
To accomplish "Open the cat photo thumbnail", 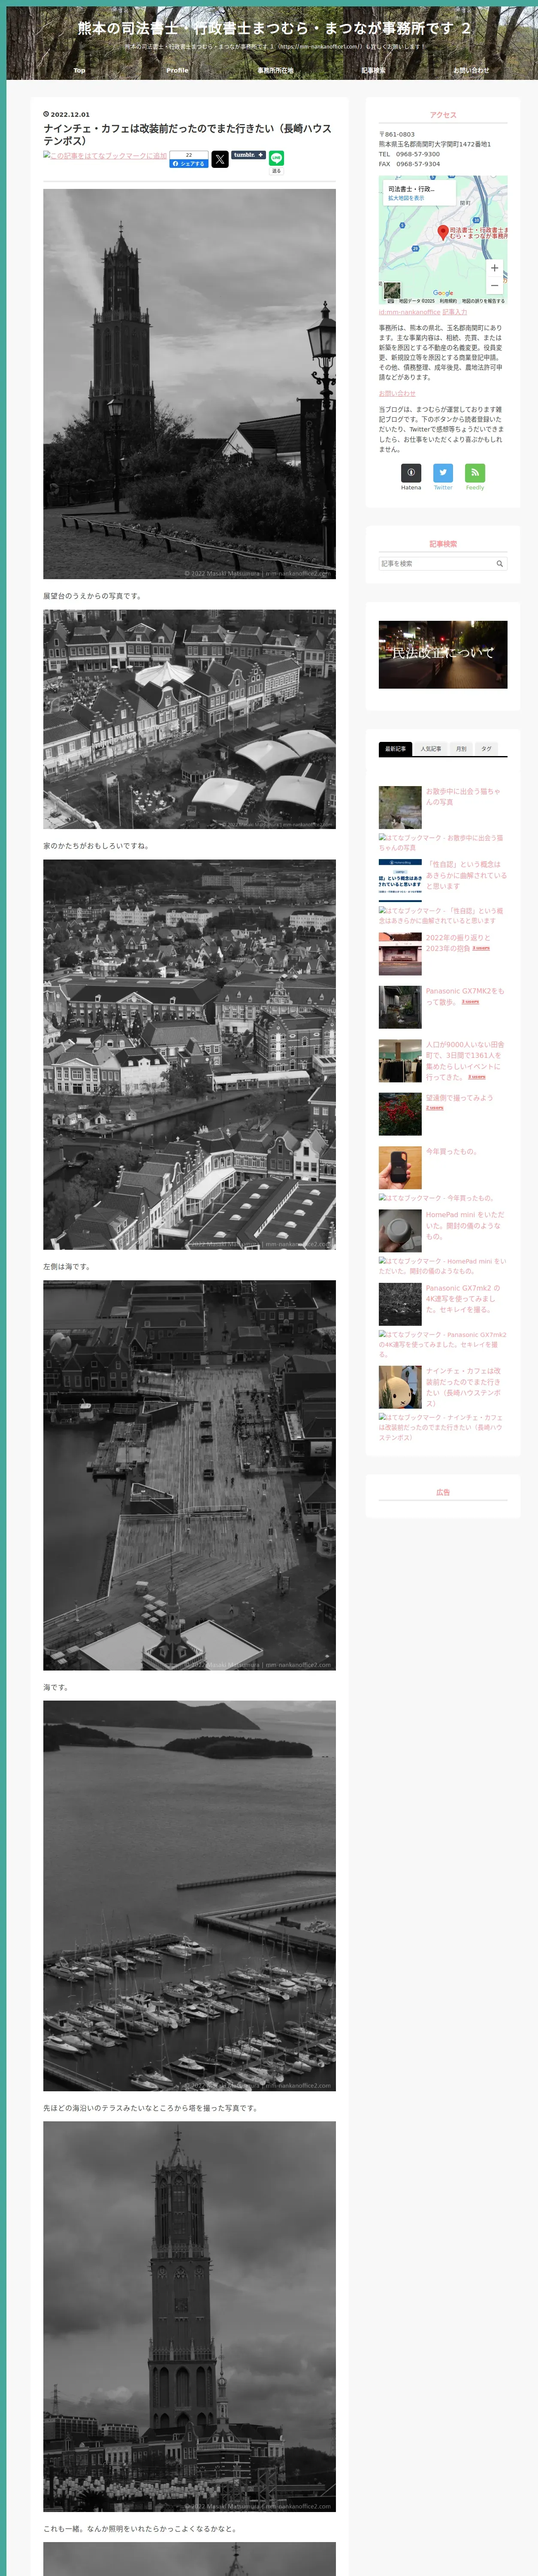I will coord(400,807).
